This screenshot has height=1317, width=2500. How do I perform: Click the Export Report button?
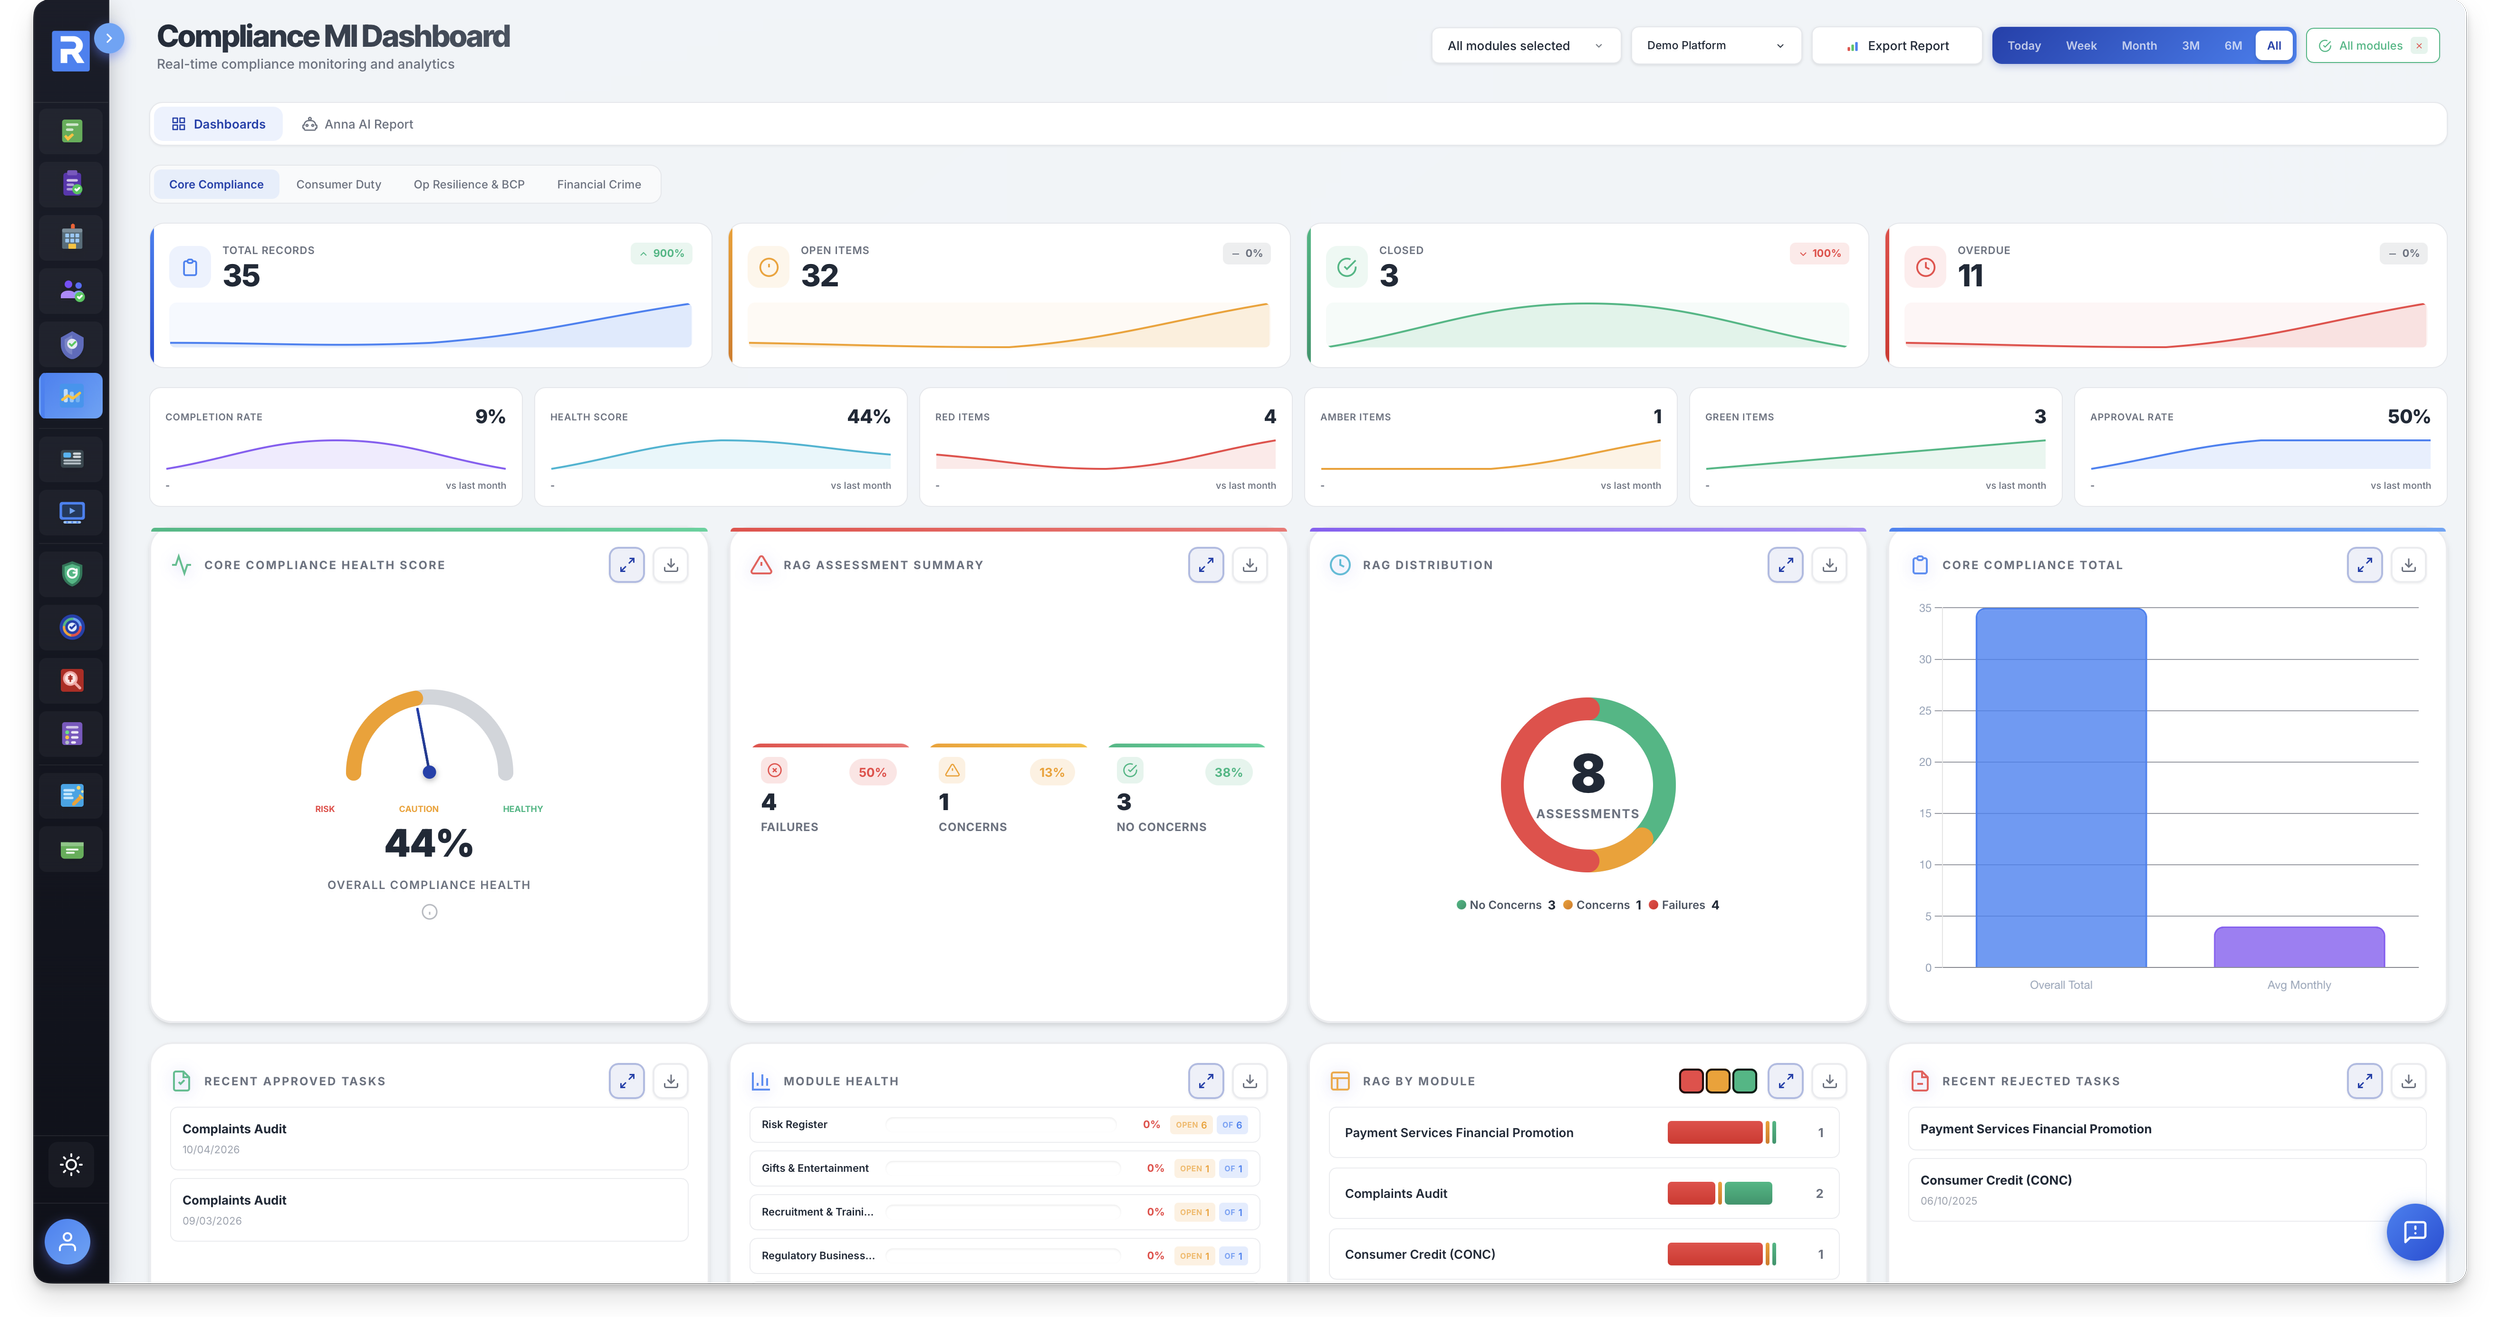(x=1896, y=45)
